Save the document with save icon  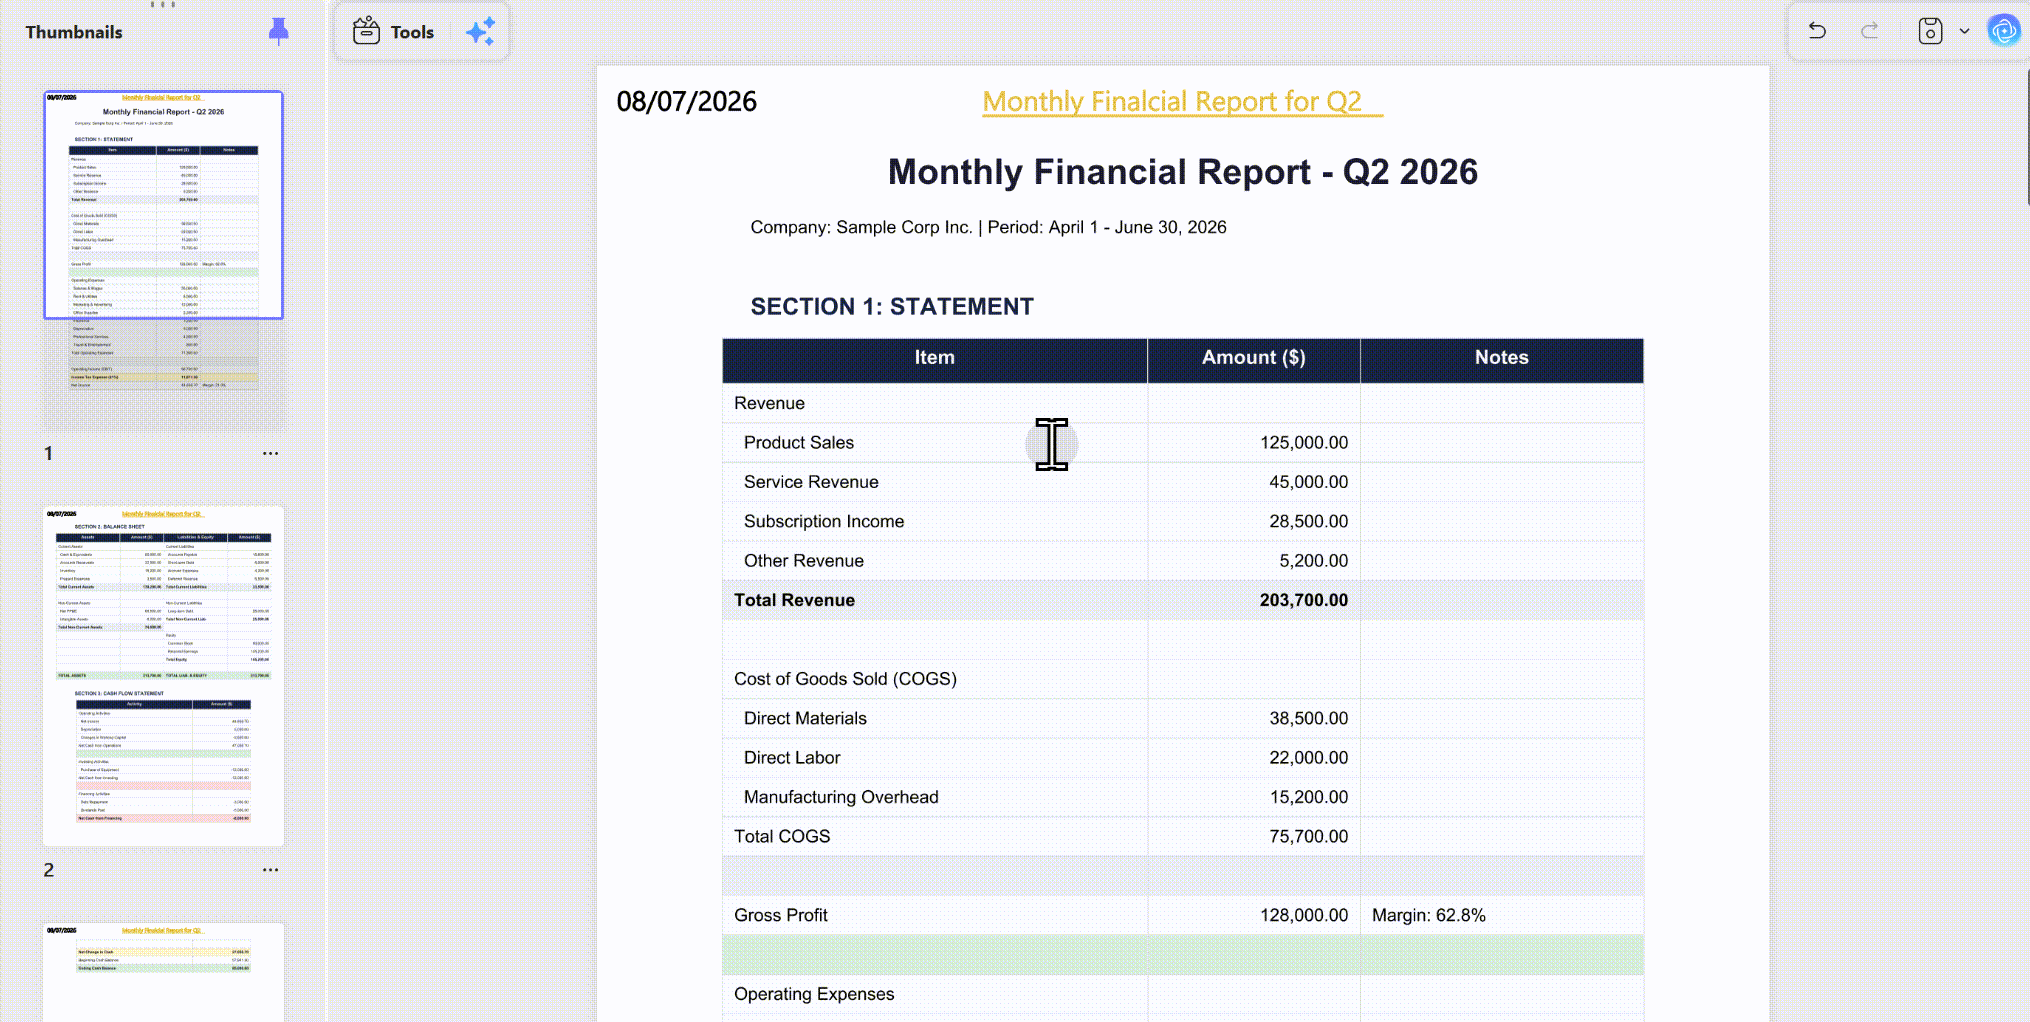pos(1930,31)
